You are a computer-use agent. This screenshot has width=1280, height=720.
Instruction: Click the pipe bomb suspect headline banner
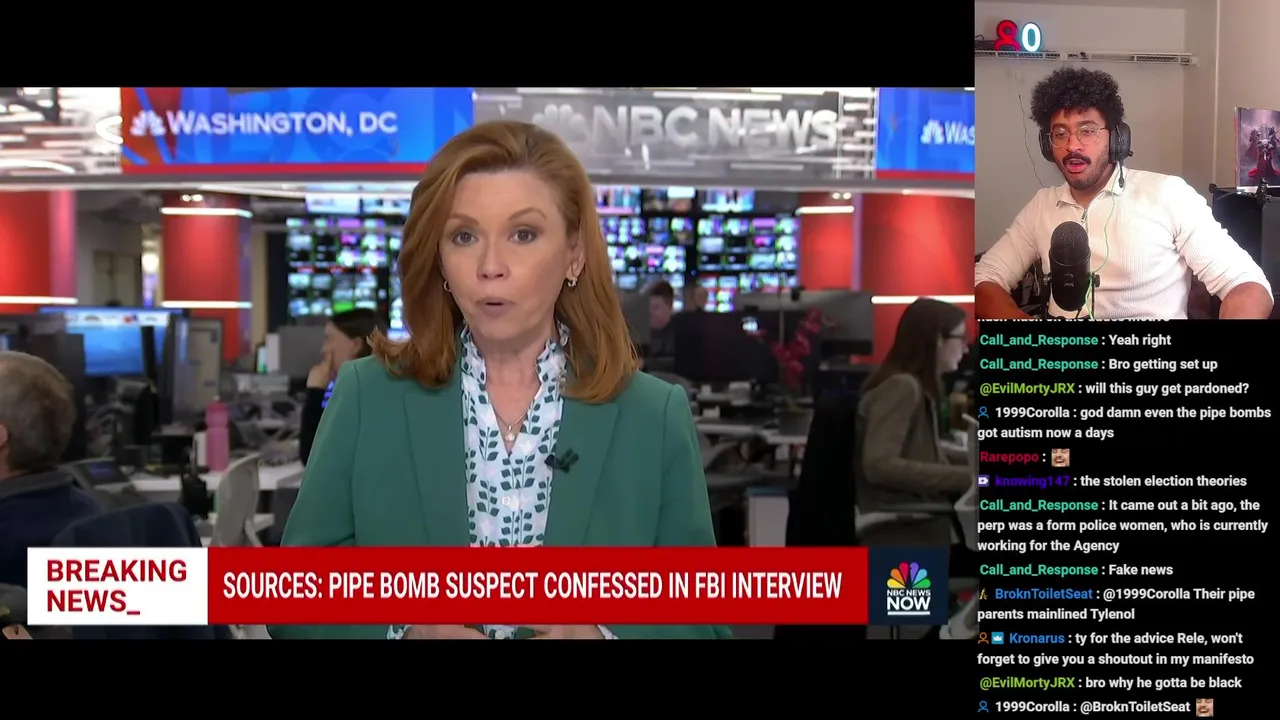click(538, 586)
